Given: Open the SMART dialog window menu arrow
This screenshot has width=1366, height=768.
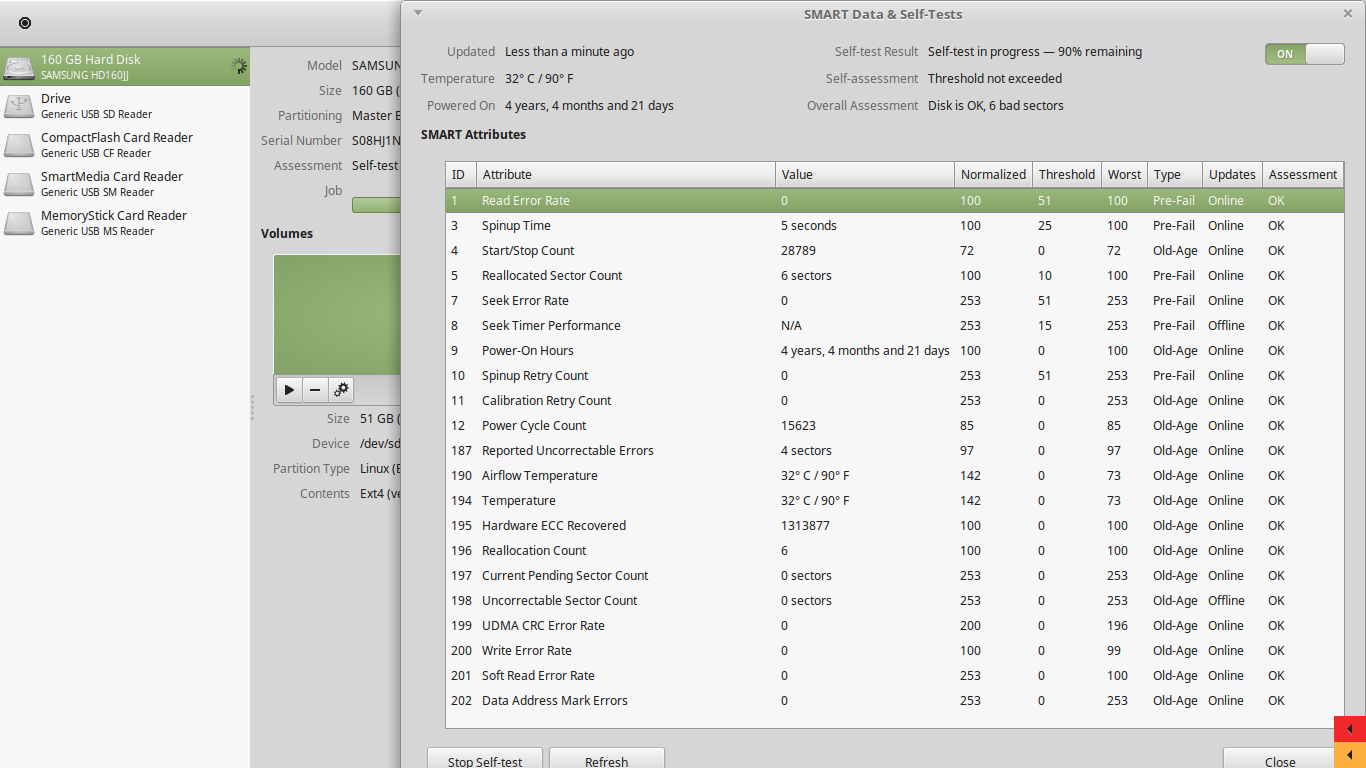Looking at the screenshot, I should [x=418, y=13].
